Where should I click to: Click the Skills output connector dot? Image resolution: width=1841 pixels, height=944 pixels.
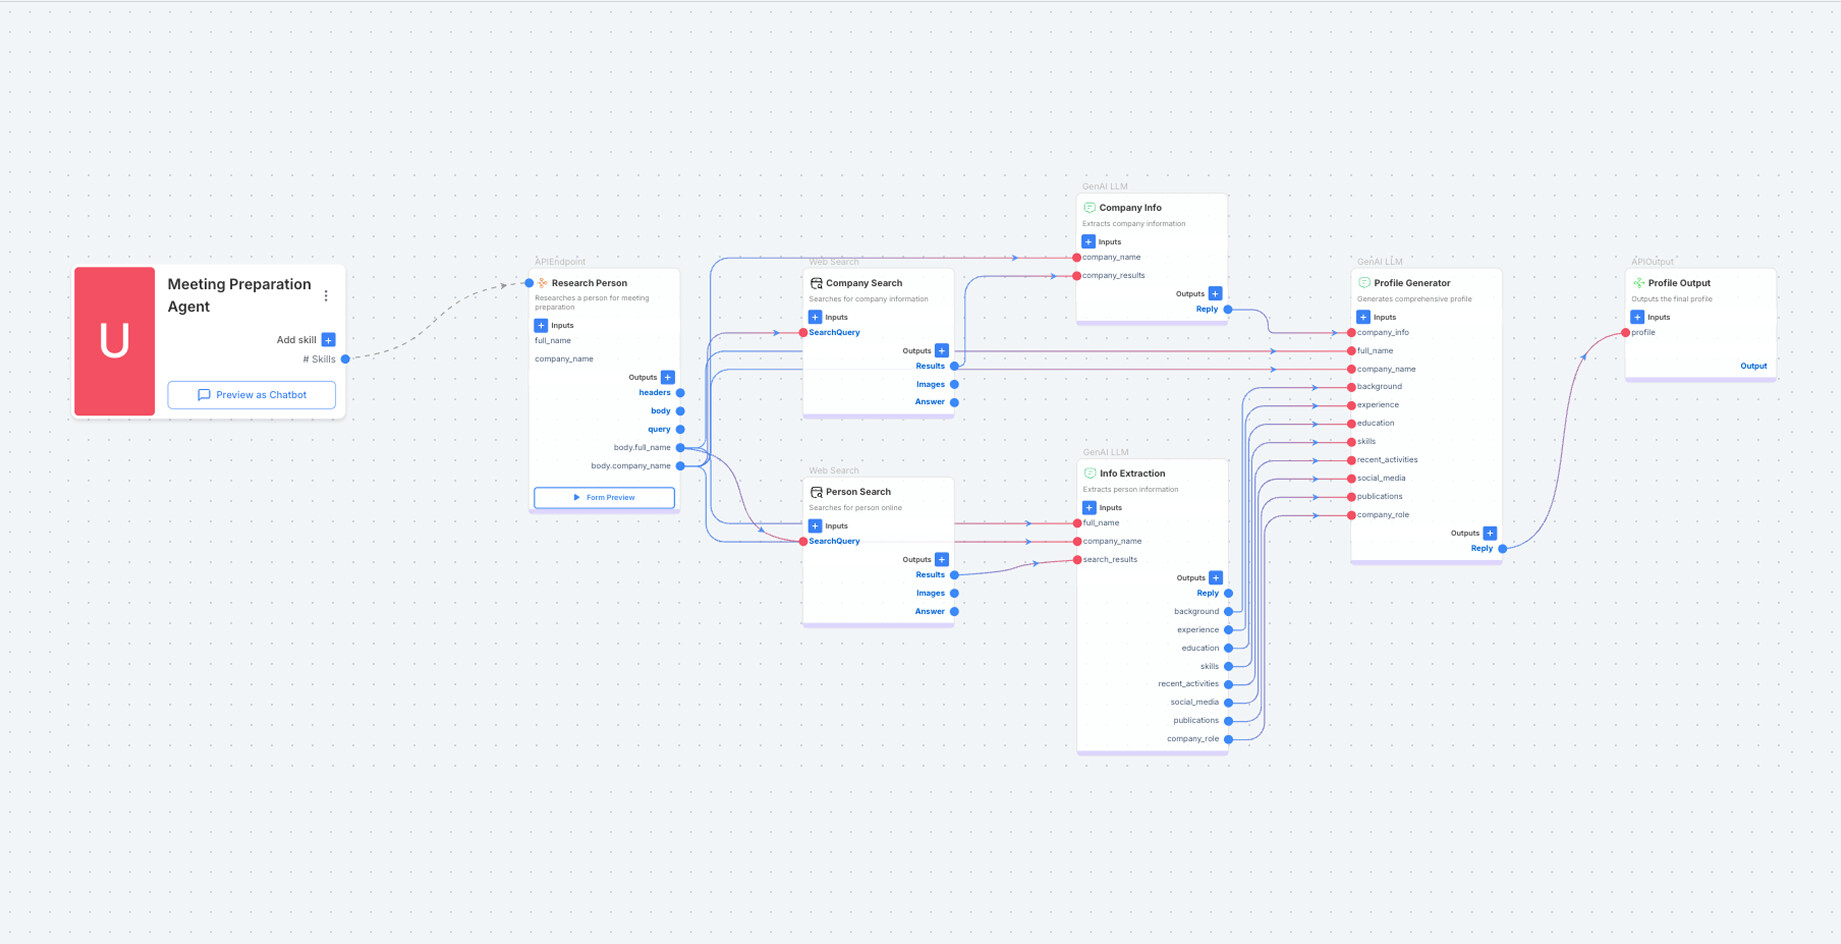click(345, 359)
